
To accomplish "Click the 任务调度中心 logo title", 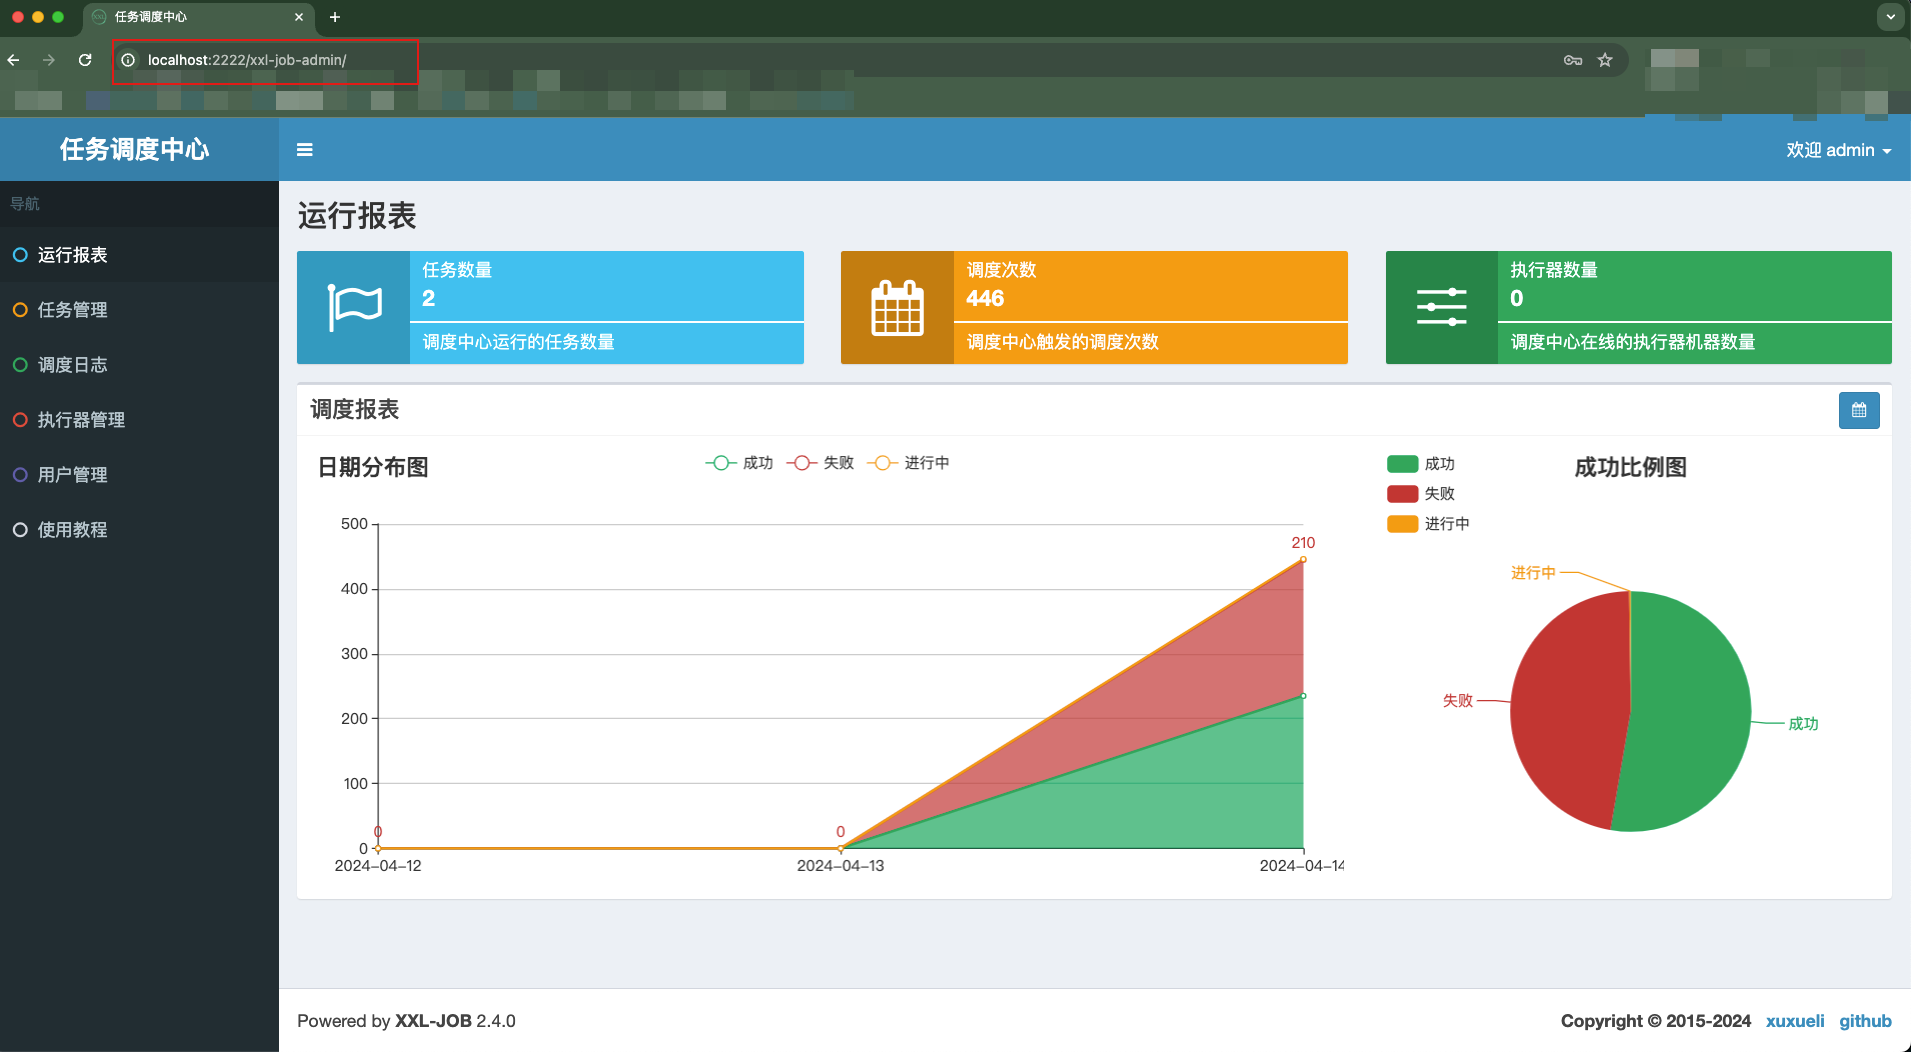I will coord(135,149).
